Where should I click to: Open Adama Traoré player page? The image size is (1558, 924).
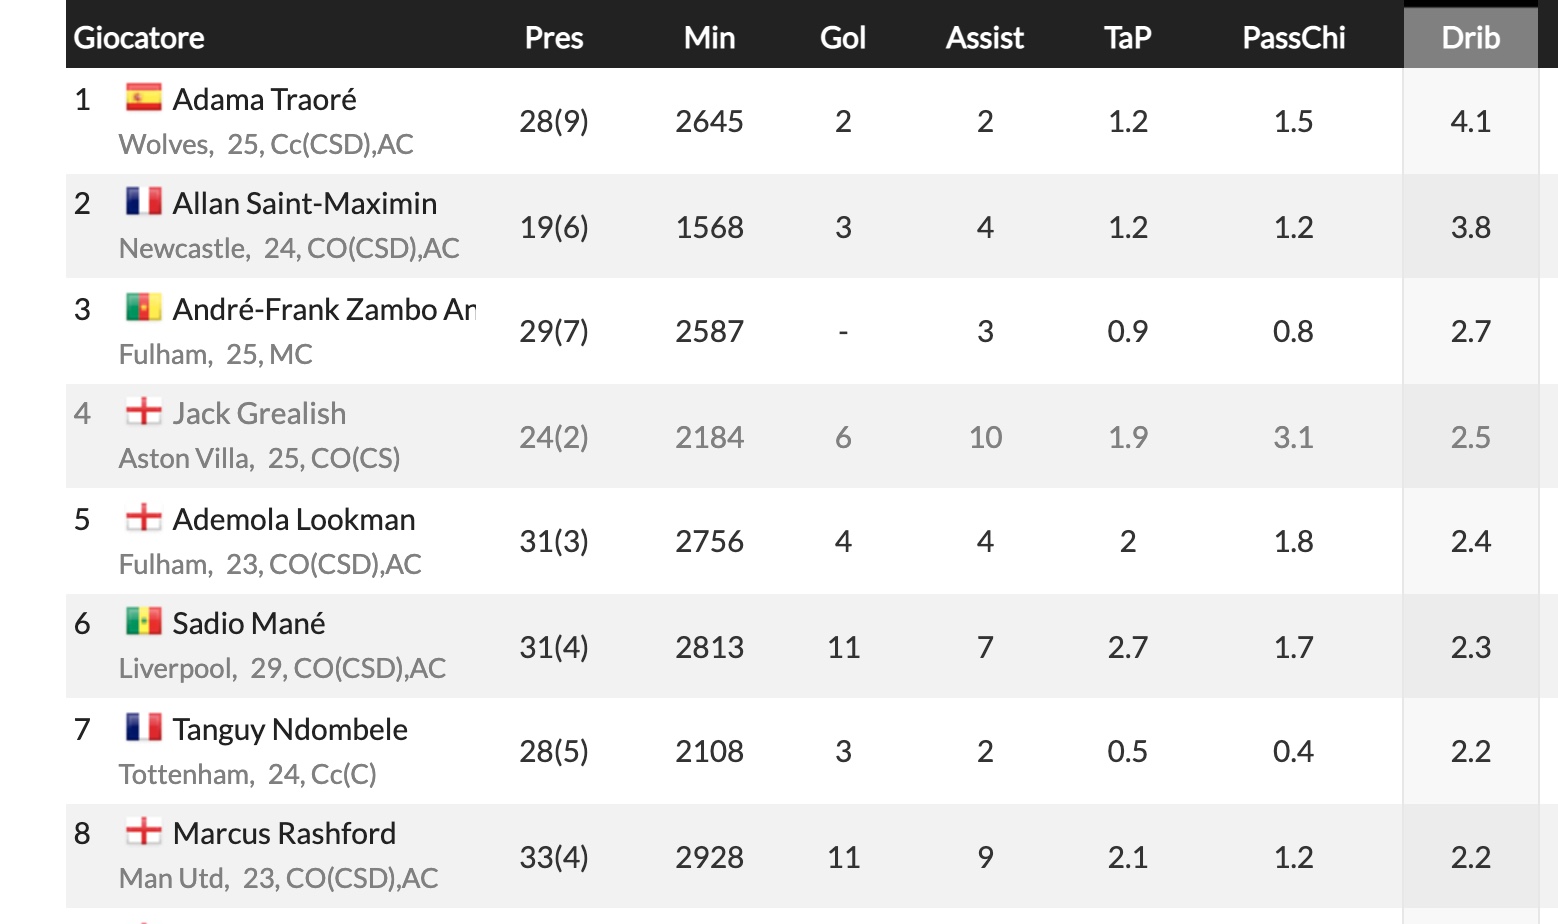coord(264,100)
